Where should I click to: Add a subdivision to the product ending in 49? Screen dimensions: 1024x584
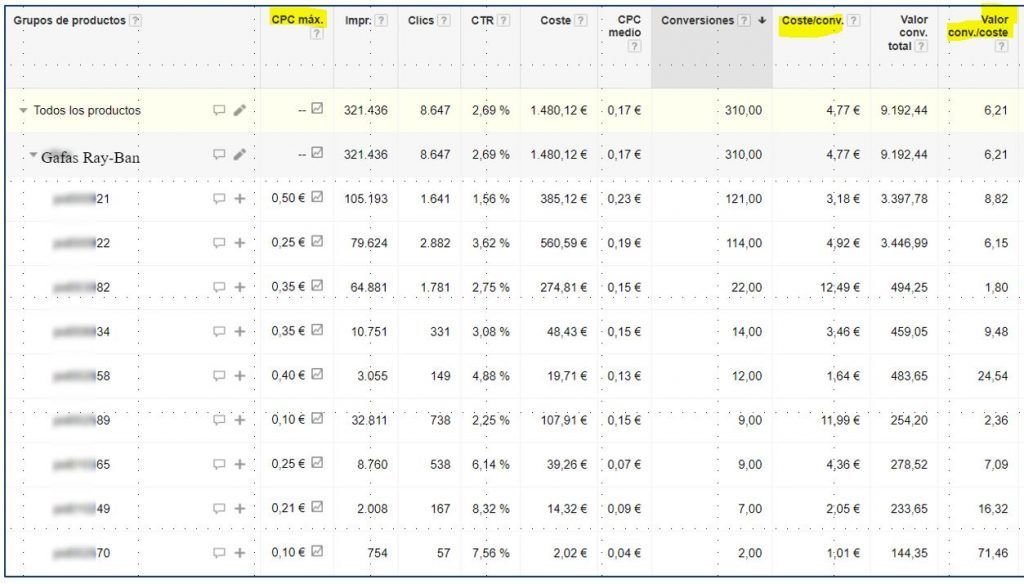[240, 509]
